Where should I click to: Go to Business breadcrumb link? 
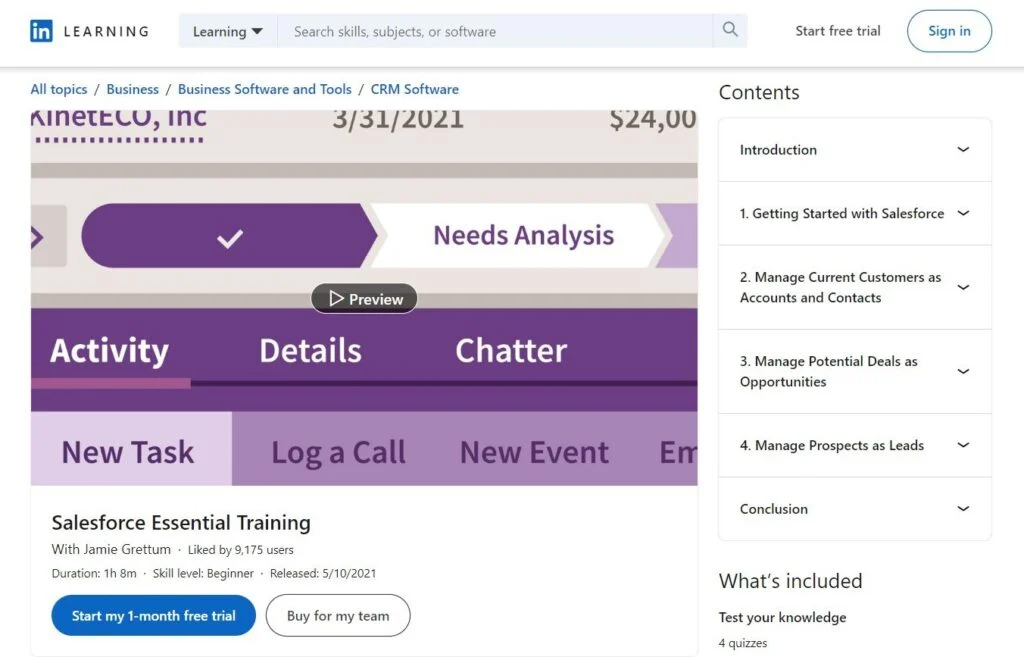133,89
